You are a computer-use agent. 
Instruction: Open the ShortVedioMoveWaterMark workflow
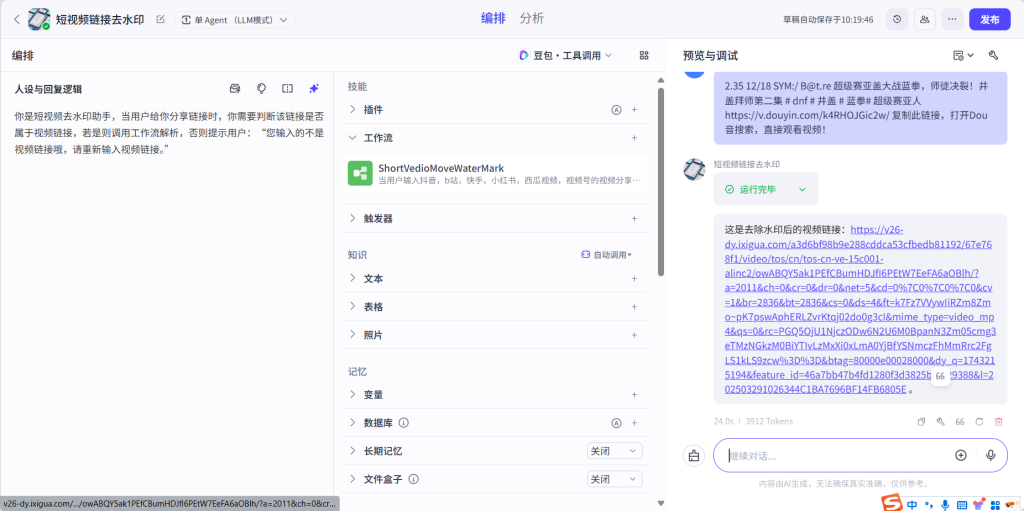pyautogui.click(x=494, y=174)
